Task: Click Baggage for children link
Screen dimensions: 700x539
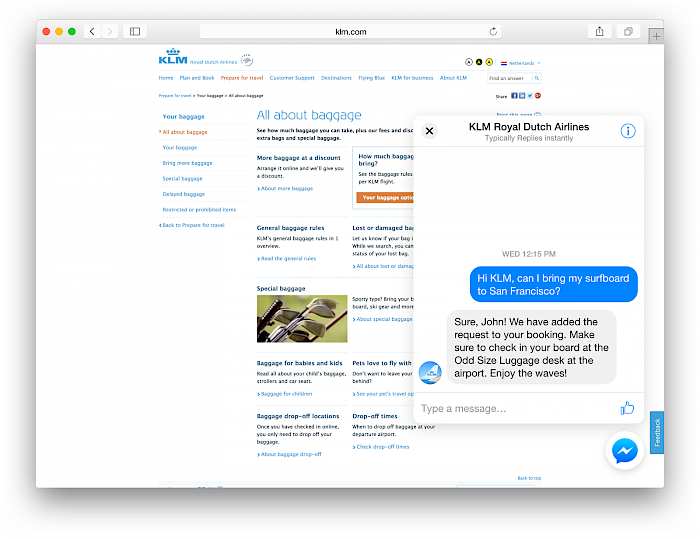Action: point(285,394)
